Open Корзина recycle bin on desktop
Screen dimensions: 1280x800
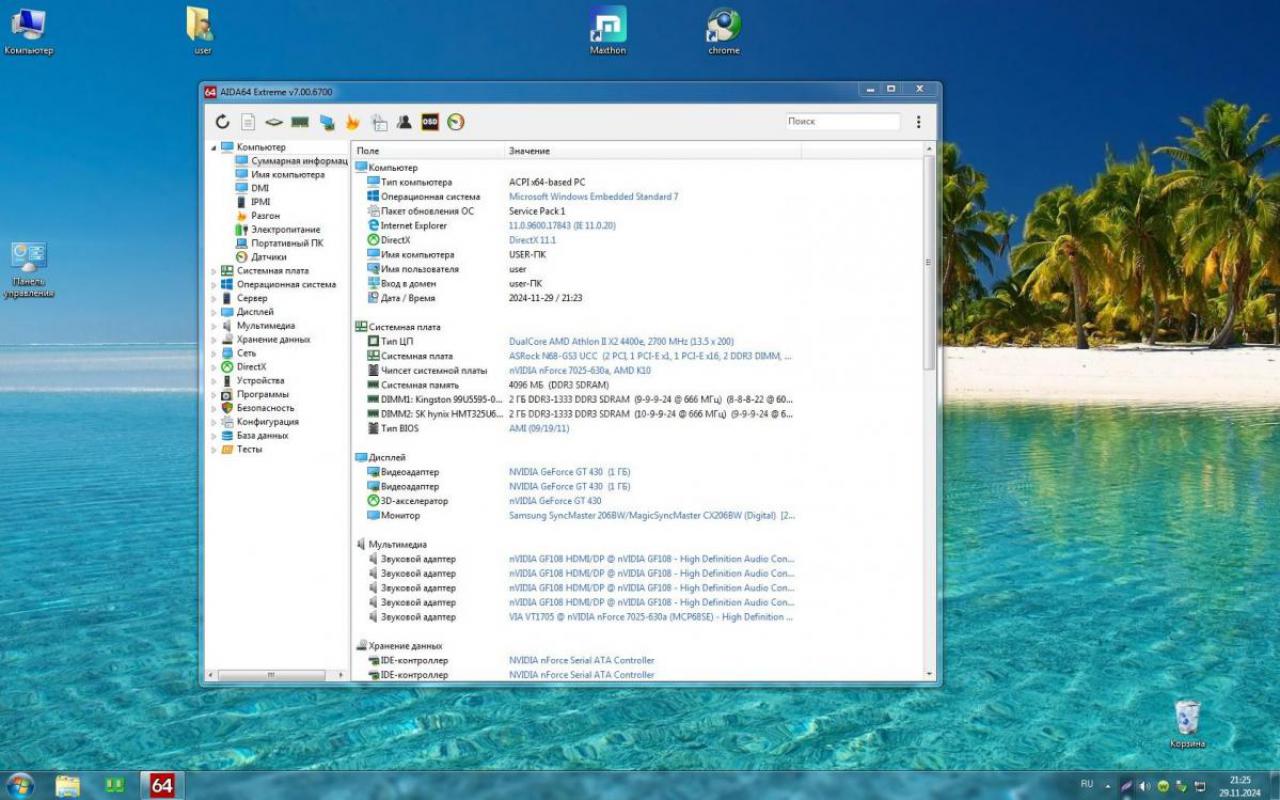[1187, 724]
